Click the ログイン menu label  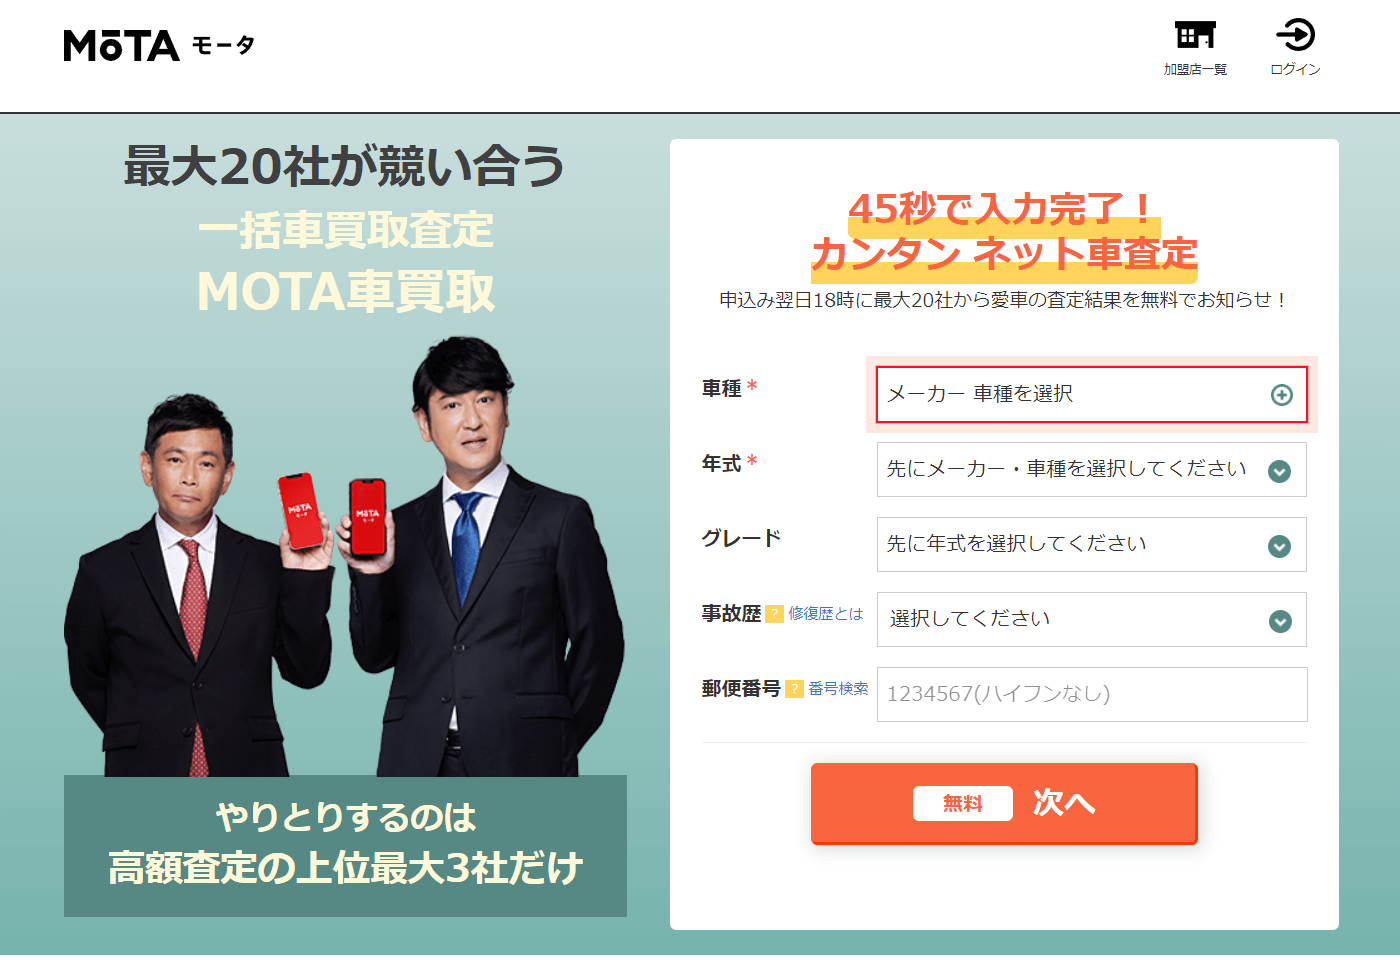(1295, 69)
